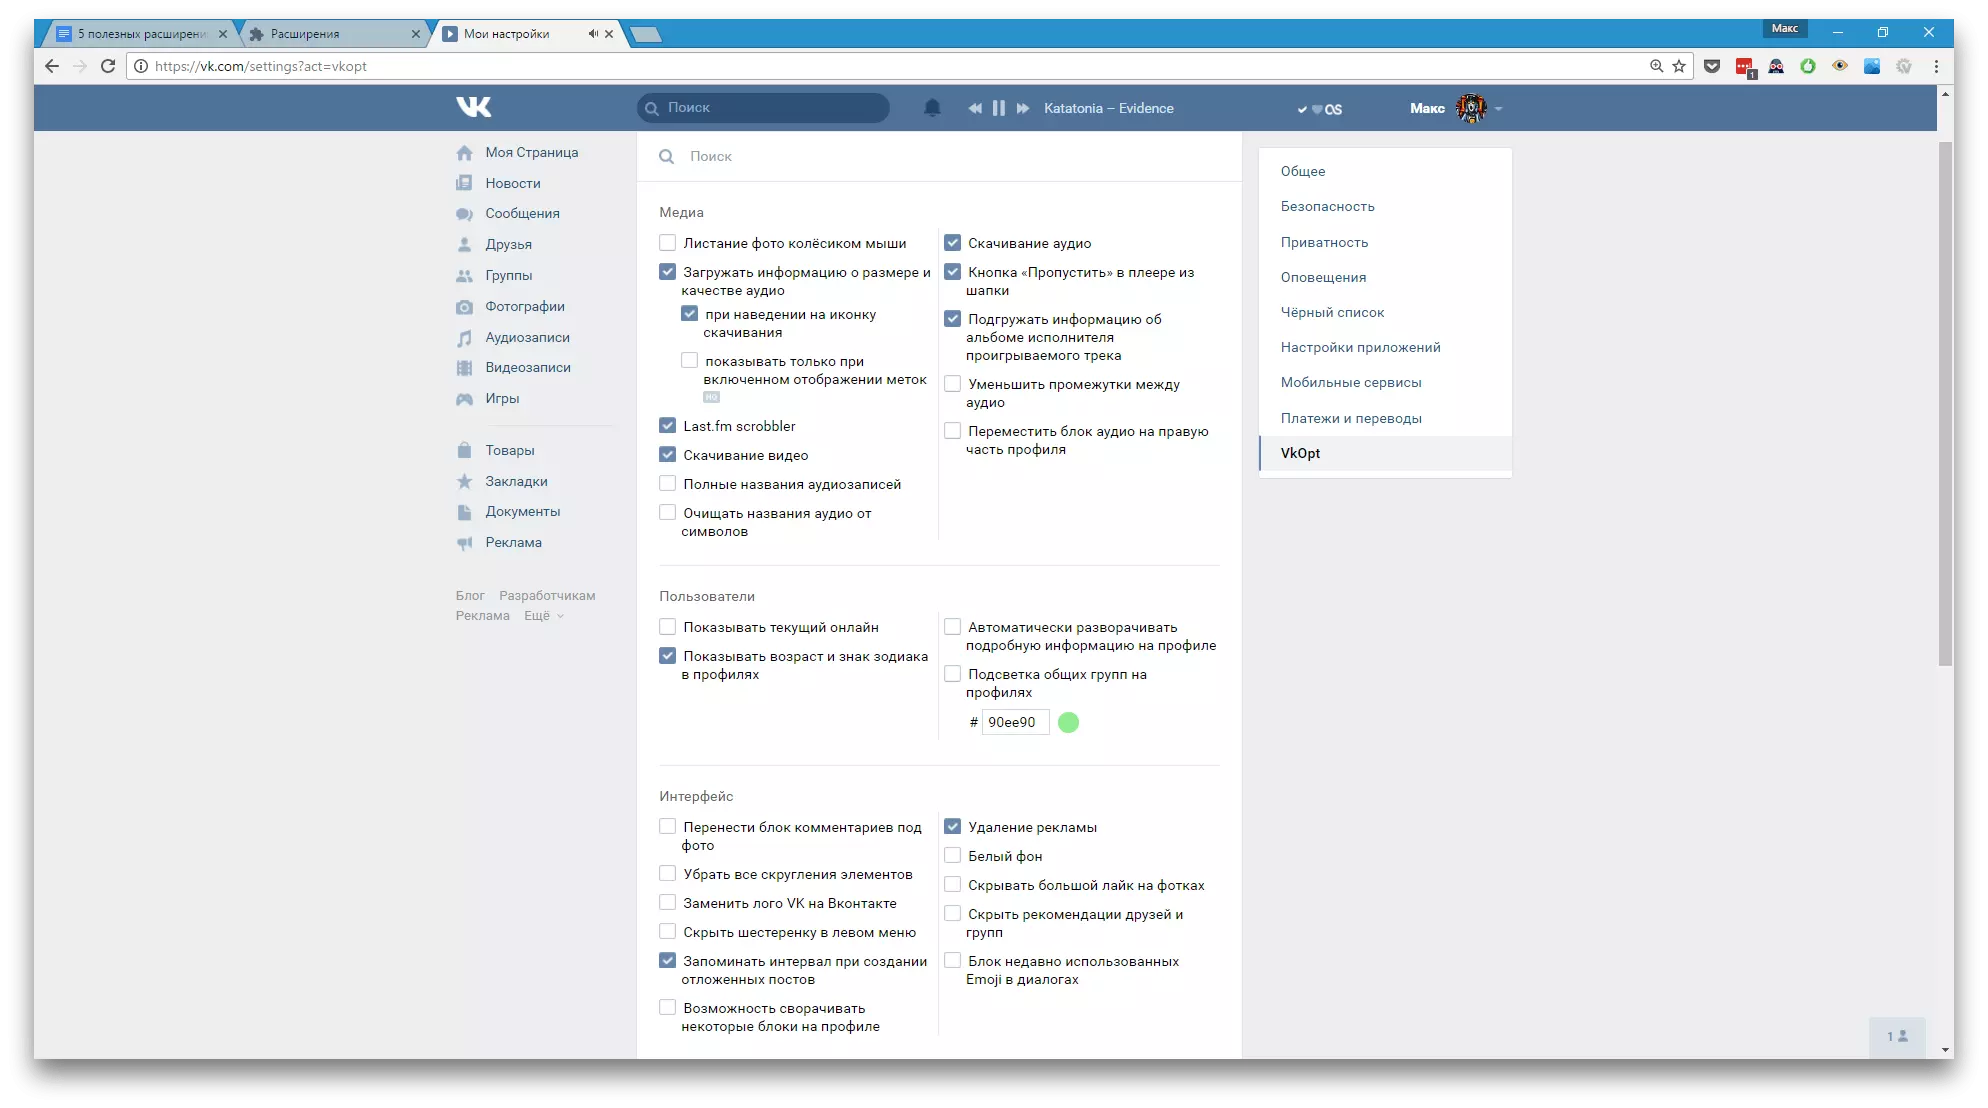Open the Разработчикам footer link
The image size is (1988, 1108).
(547, 596)
